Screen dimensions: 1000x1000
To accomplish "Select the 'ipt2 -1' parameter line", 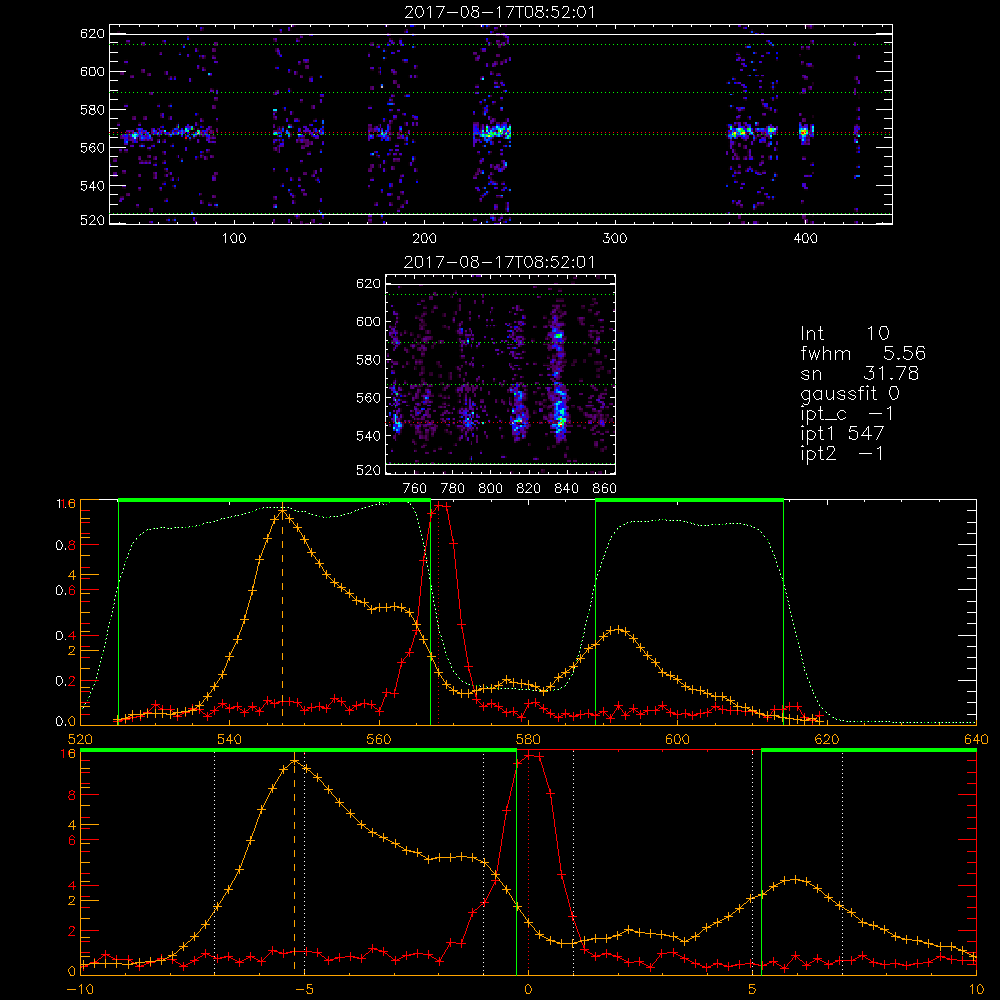I will 842,454.
